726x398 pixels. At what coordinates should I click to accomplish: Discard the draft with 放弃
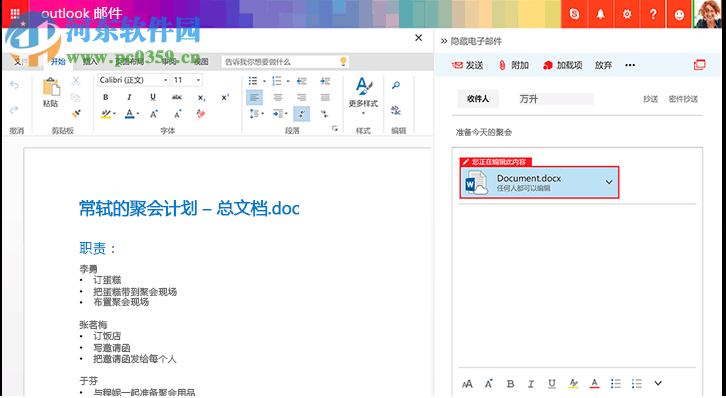pos(603,65)
